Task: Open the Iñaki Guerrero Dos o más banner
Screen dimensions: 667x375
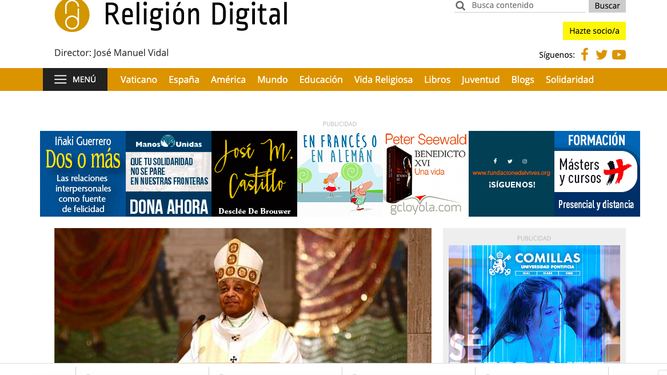Action: 83,174
